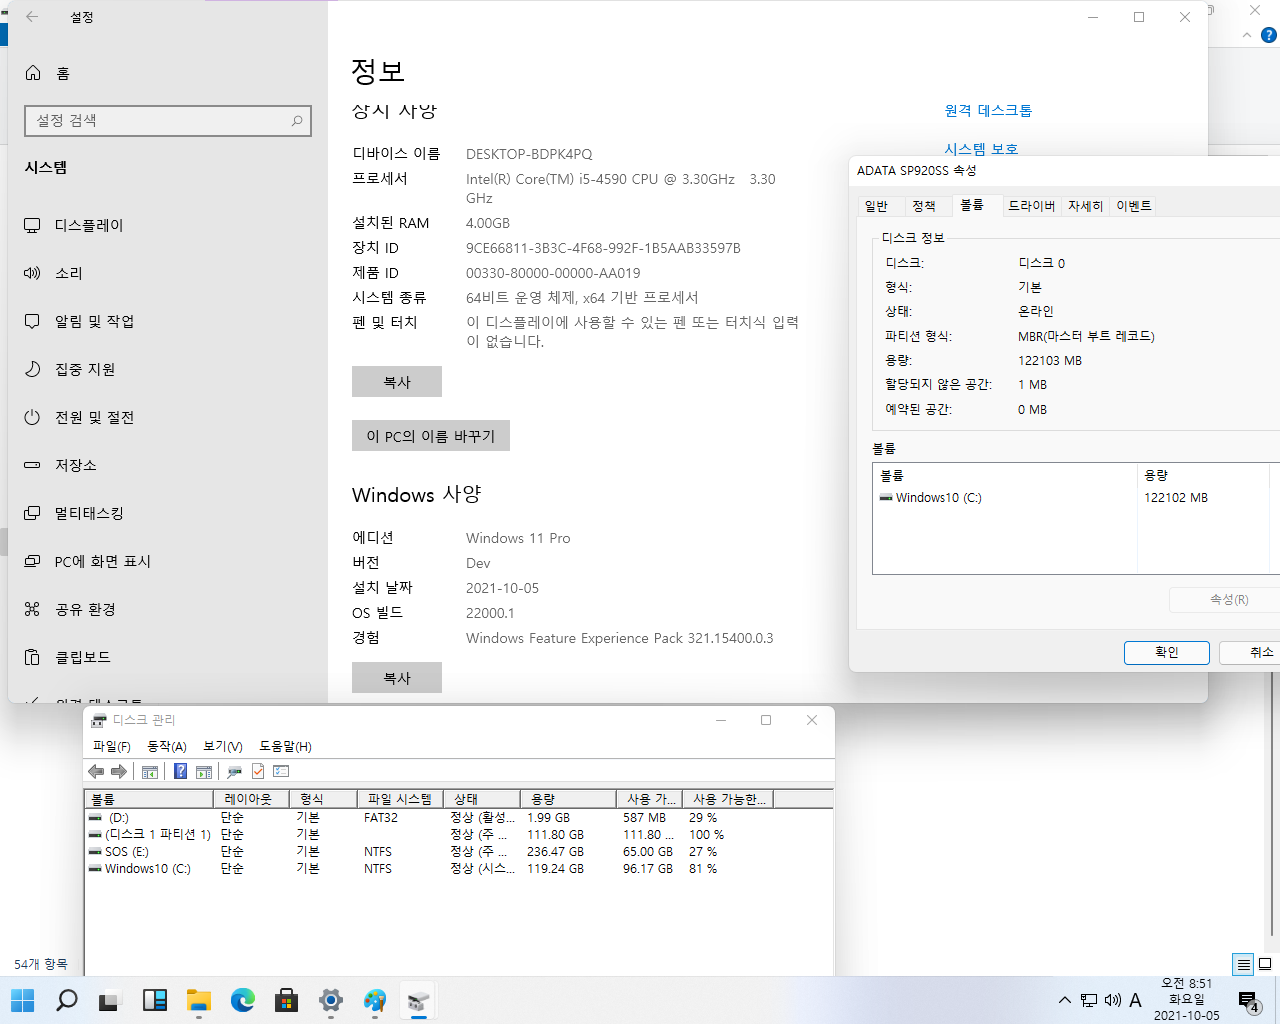Select 볼륨 tab in ADATA properties
The width and height of the screenshot is (1280, 1024).
(x=972, y=205)
